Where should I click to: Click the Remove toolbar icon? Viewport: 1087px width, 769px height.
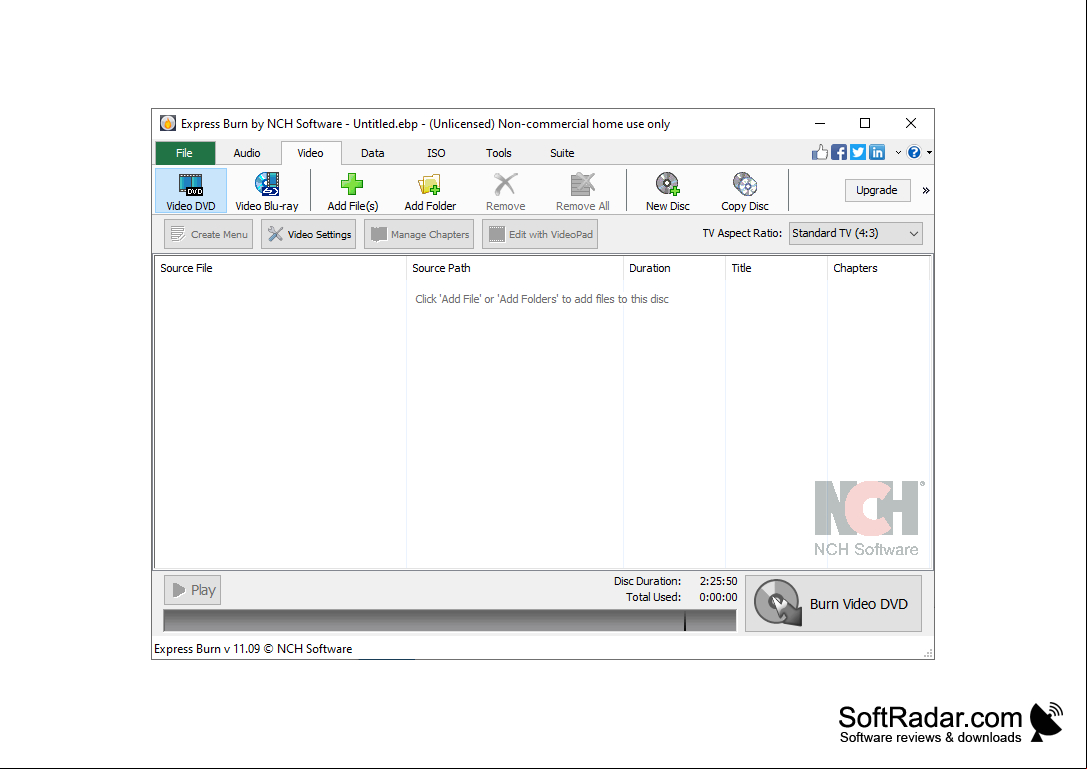[x=505, y=191]
